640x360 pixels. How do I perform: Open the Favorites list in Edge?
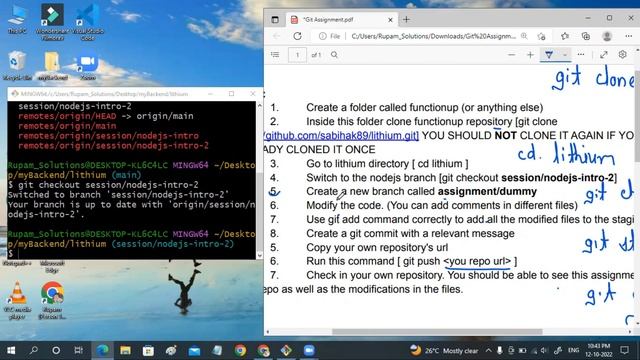click(565, 36)
